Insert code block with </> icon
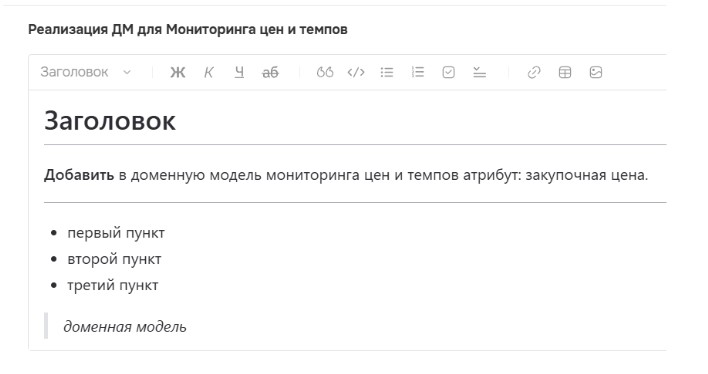The image size is (708, 374). (x=356, y=72)
